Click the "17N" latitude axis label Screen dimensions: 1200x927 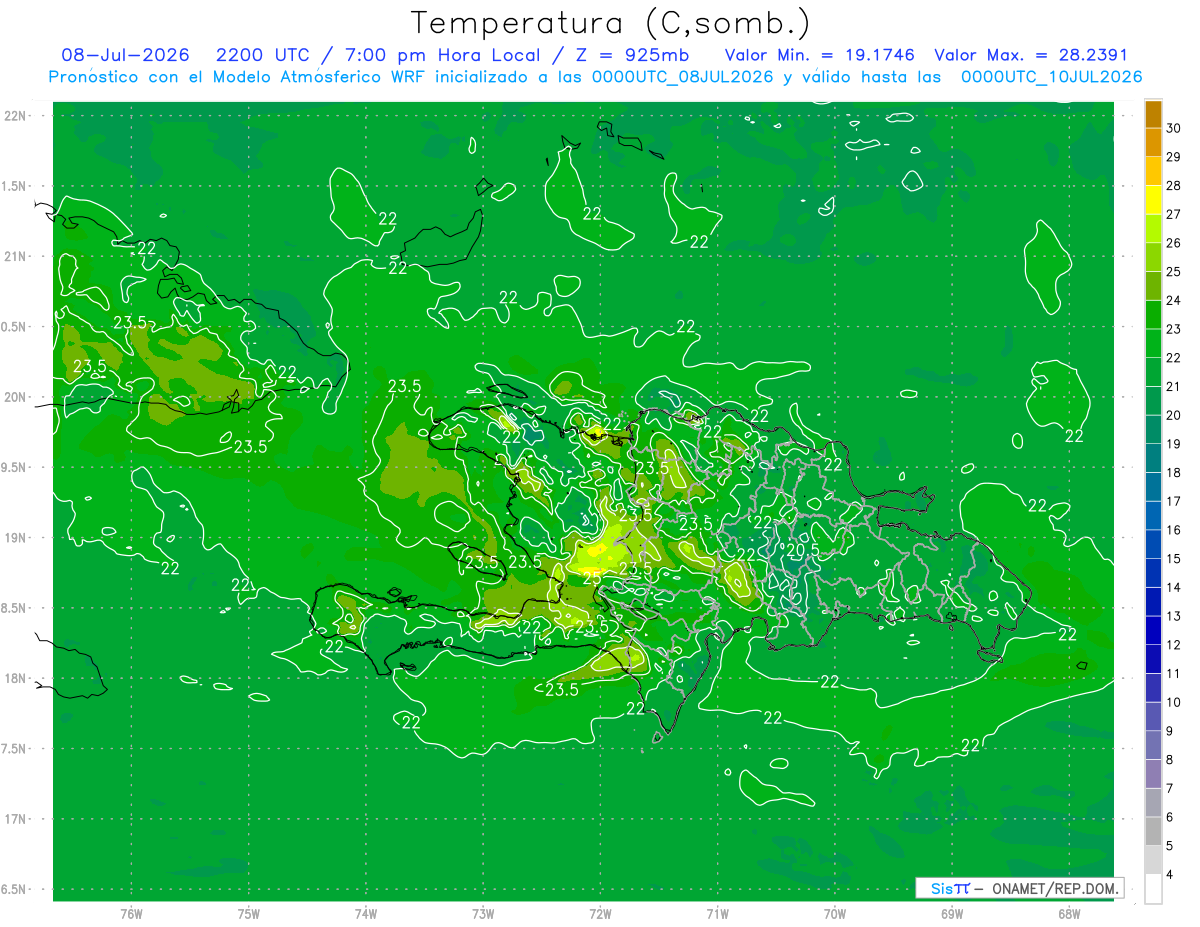(x=17, y=819)
